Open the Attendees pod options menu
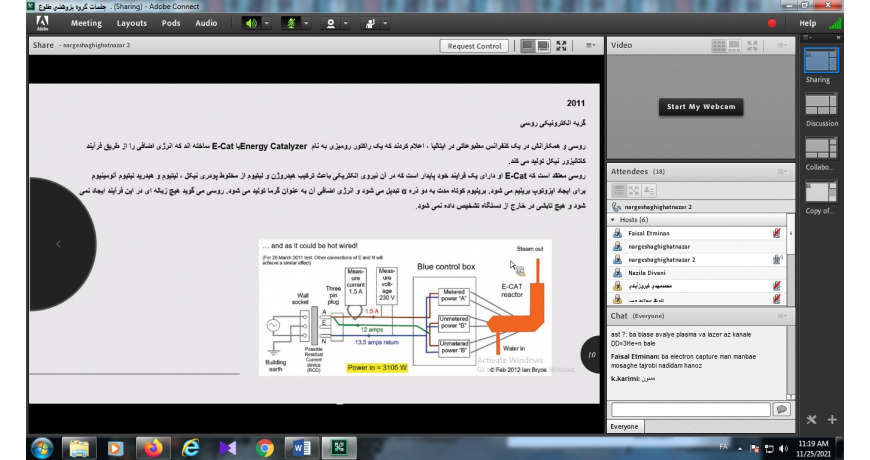870x460 pixels. [x=782, y=171]
